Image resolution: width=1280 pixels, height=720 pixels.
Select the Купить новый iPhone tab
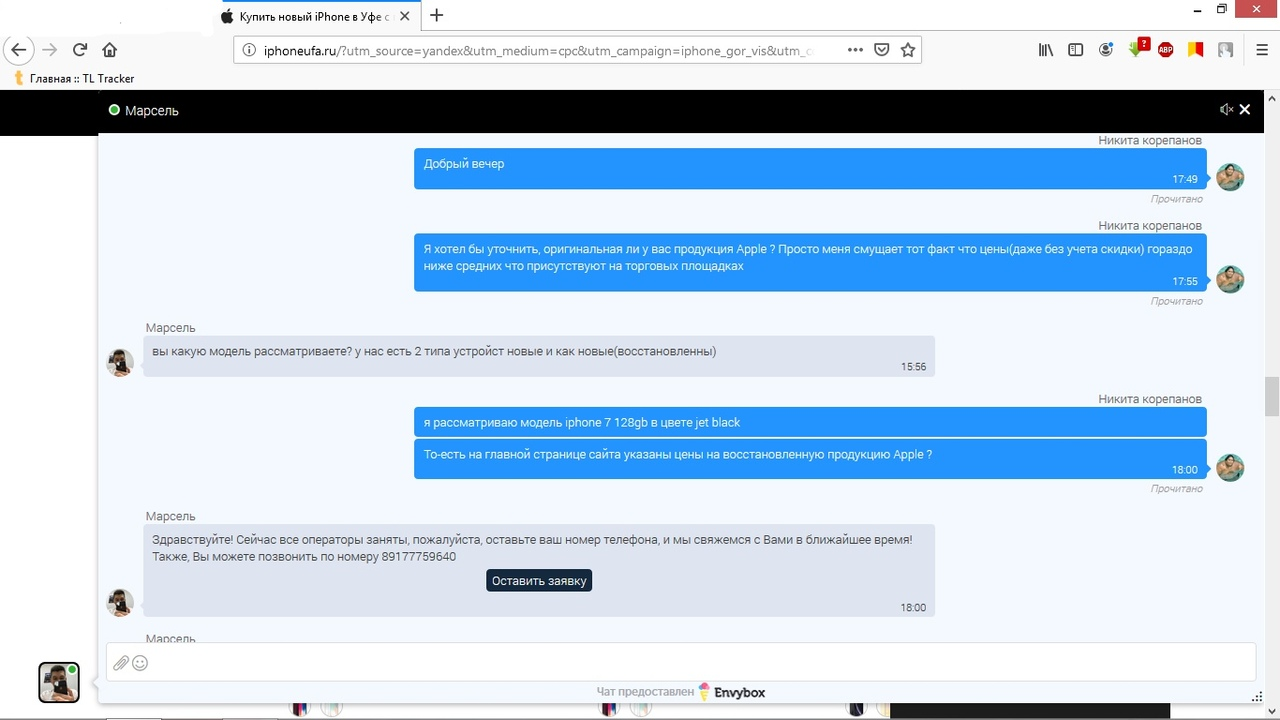315,16
